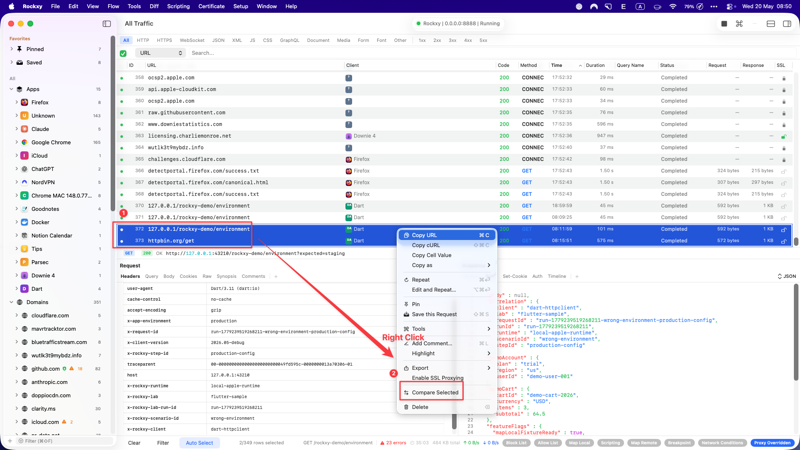
Task: Select the Saved tray icon in Favorites
Action: [19, 62]
